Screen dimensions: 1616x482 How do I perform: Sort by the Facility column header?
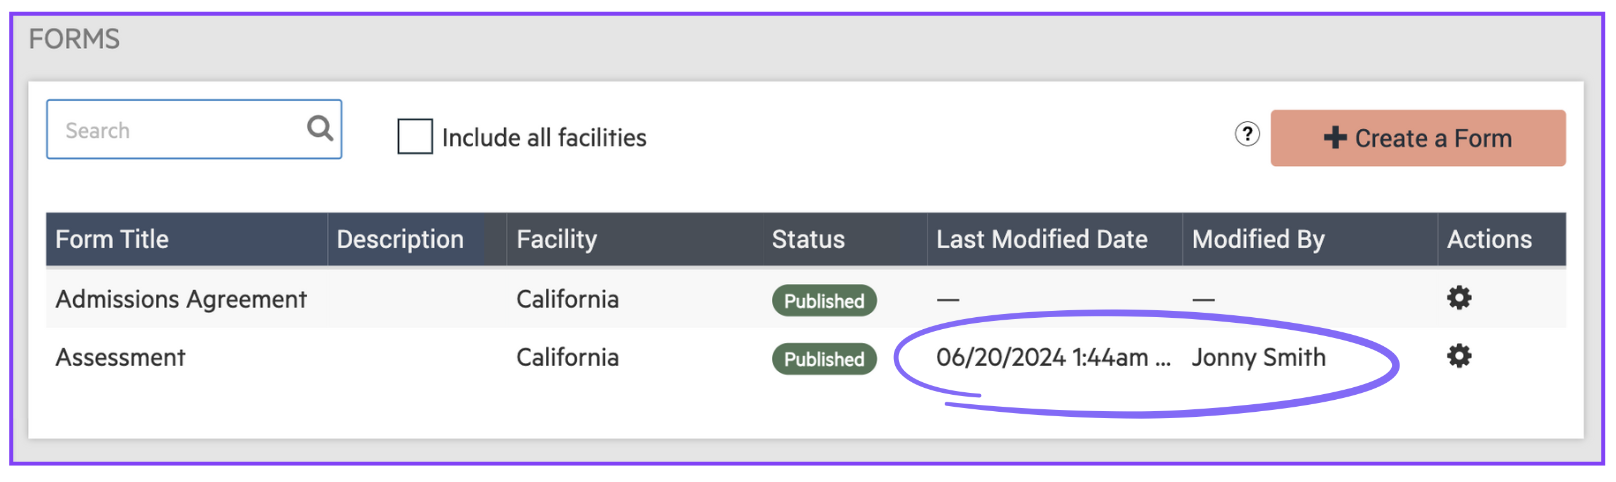tap(556, 239)
